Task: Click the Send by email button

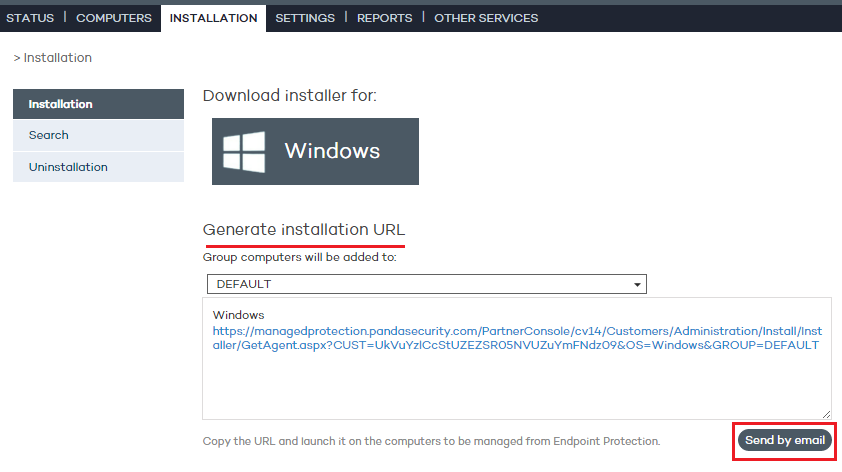Action: [x=785, y=440]
